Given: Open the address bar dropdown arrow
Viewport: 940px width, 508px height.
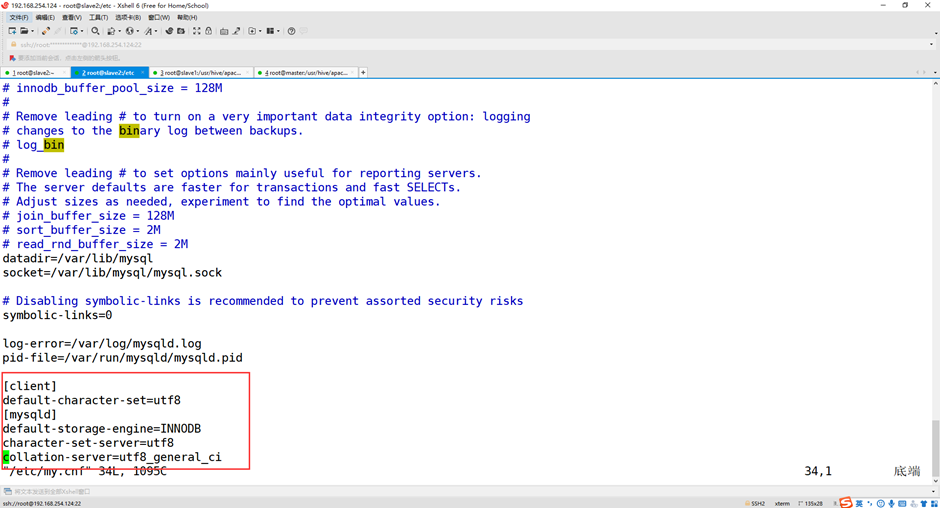Looking at the screenshot, I should tap(932, 44).
